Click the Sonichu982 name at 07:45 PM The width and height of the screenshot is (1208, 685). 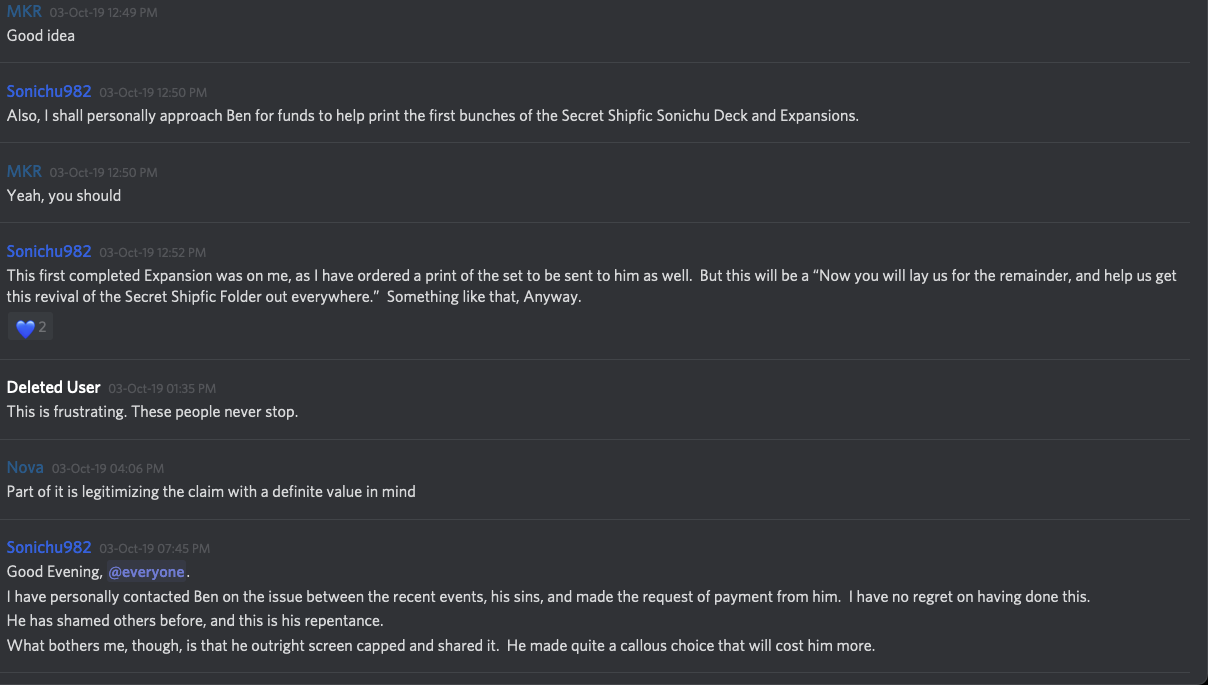pyautogui.click(x=49, y=547)
